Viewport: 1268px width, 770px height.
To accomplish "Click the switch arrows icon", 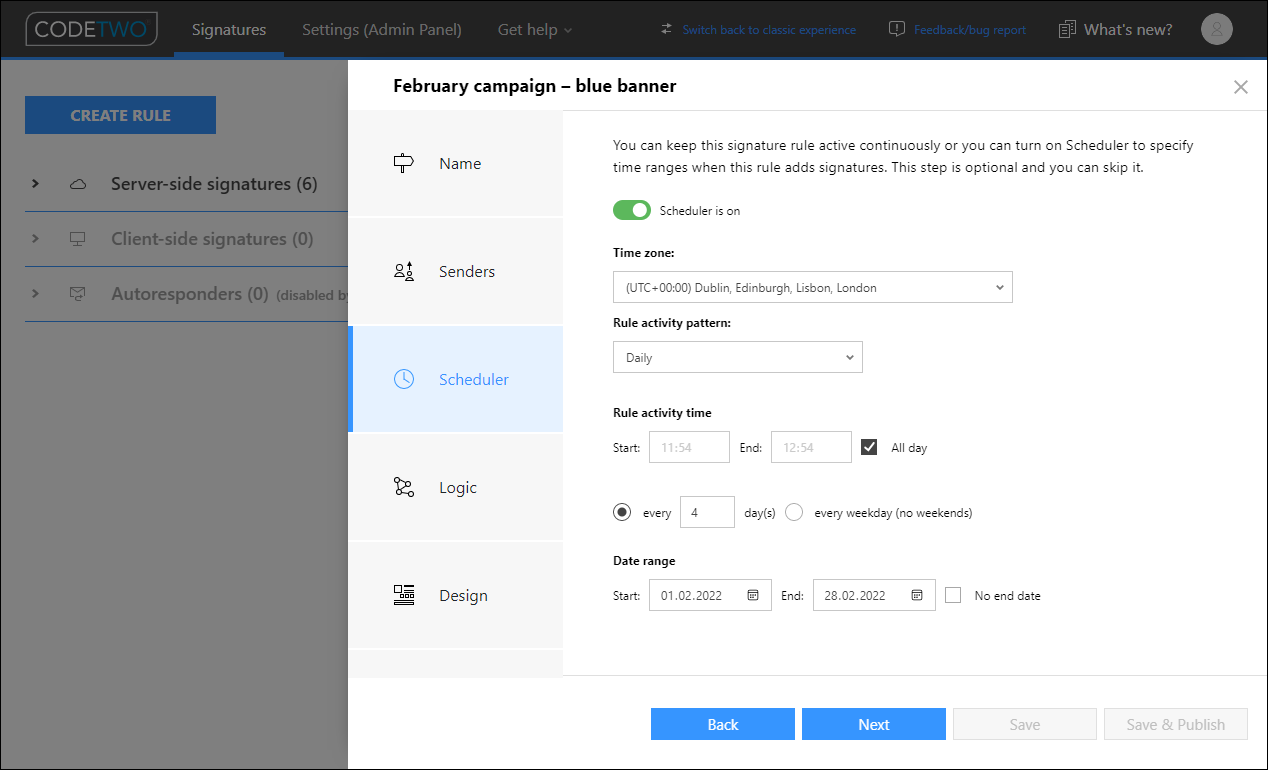I will coord(667,29).
